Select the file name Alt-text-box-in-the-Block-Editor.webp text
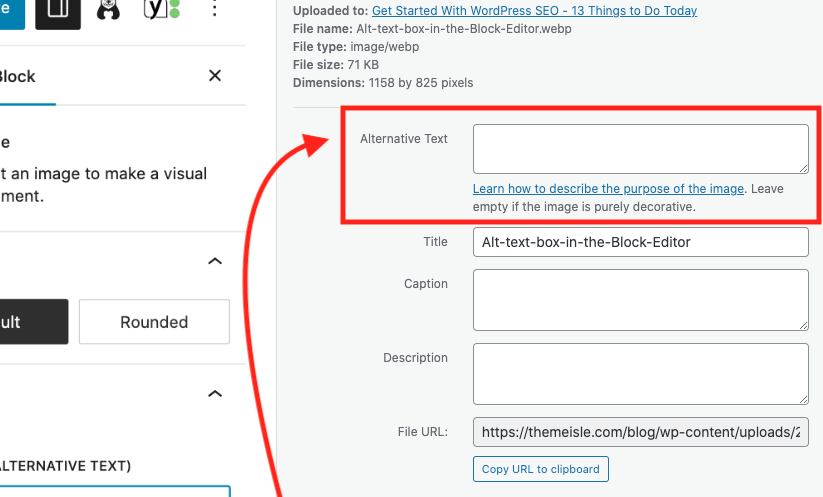The image size is (823, 497). [463, 29]
